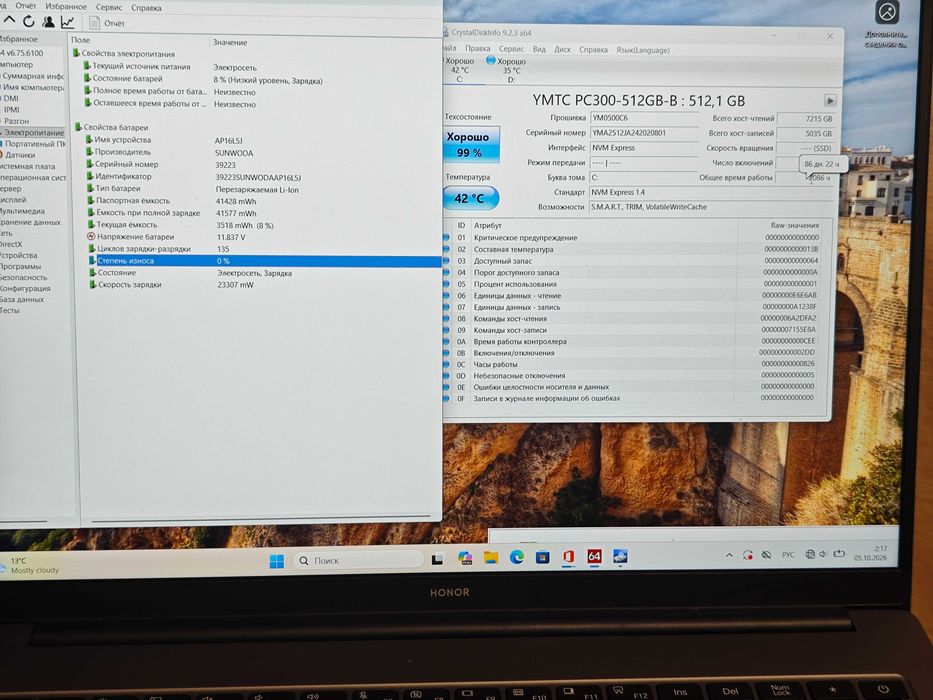Click the 42 °C temperature button

[470, 198]
